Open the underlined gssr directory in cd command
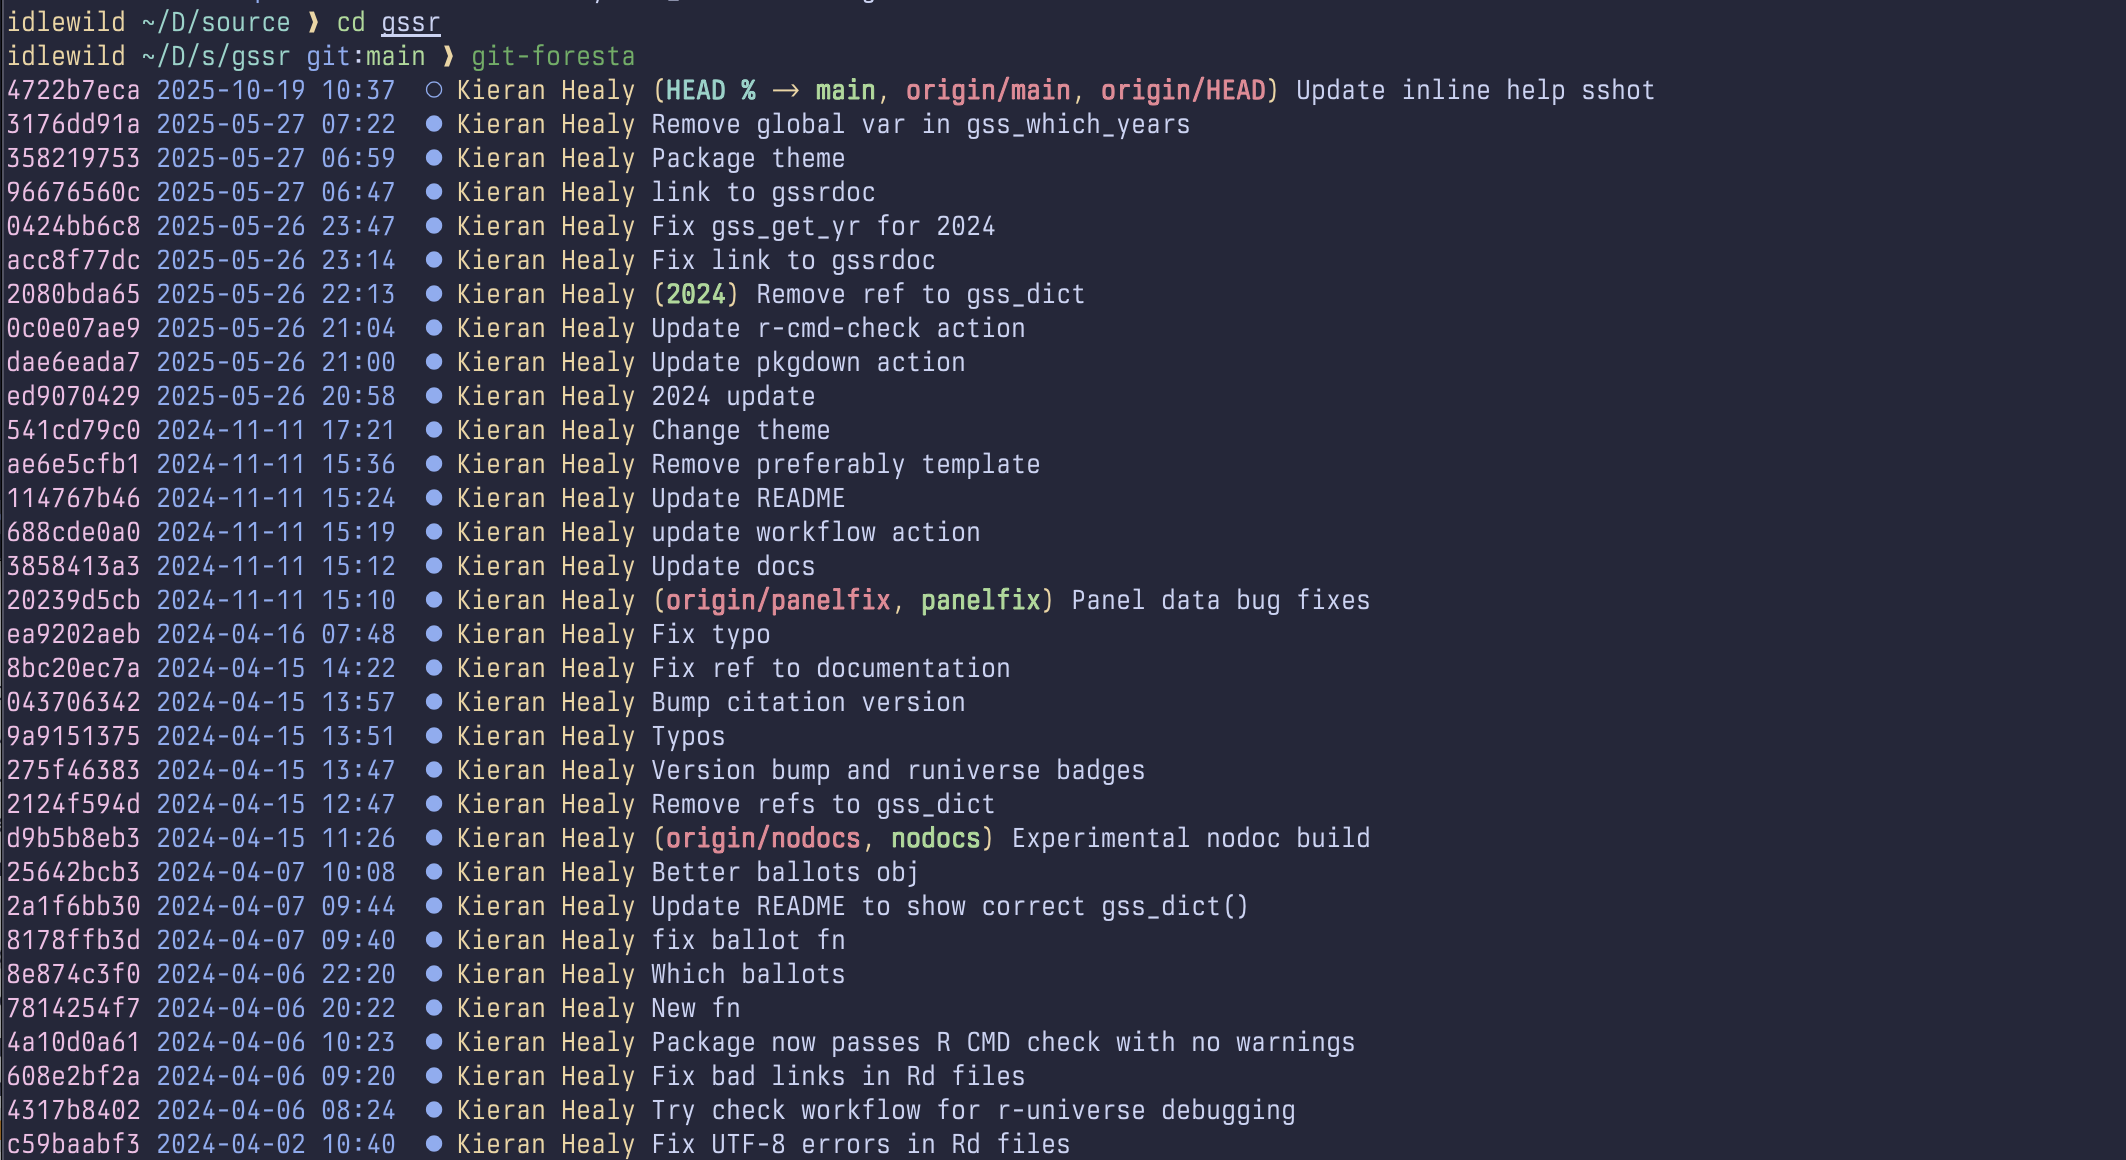 coord(410,22)
